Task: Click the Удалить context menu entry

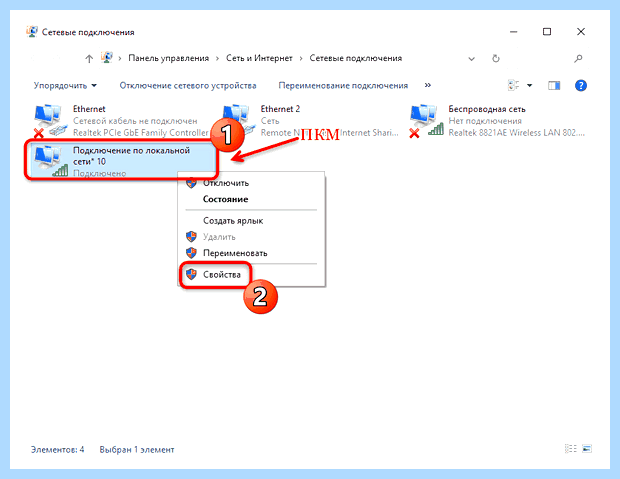Action: 251,237
